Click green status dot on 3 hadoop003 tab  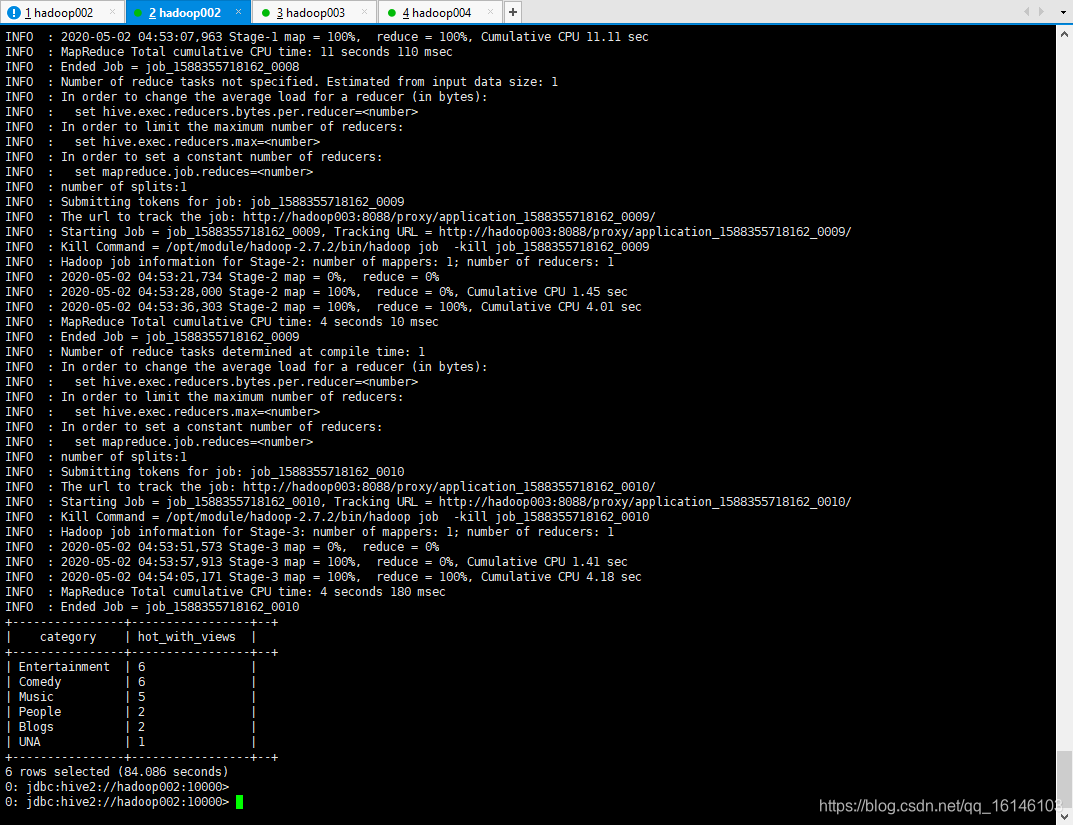point(266,12)
